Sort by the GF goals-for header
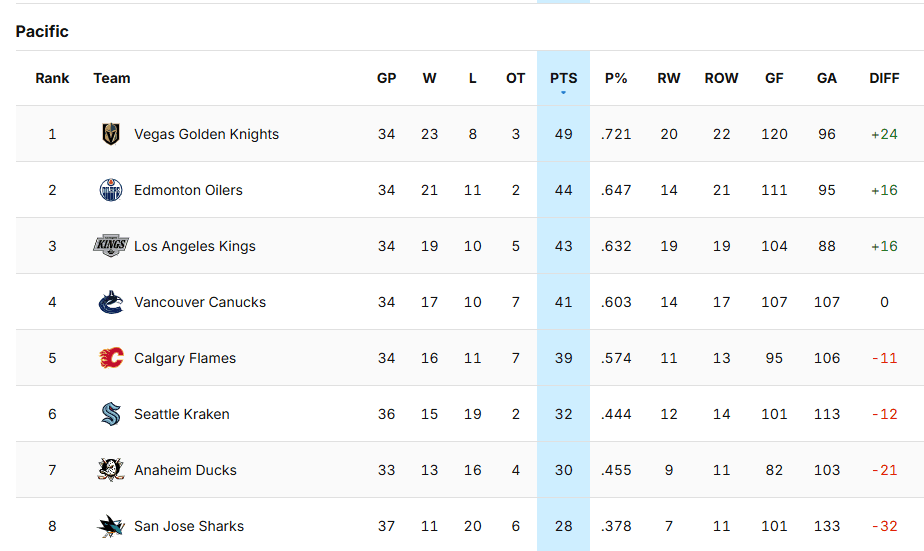The image size is (924, 551). click(x=774, y=78)
